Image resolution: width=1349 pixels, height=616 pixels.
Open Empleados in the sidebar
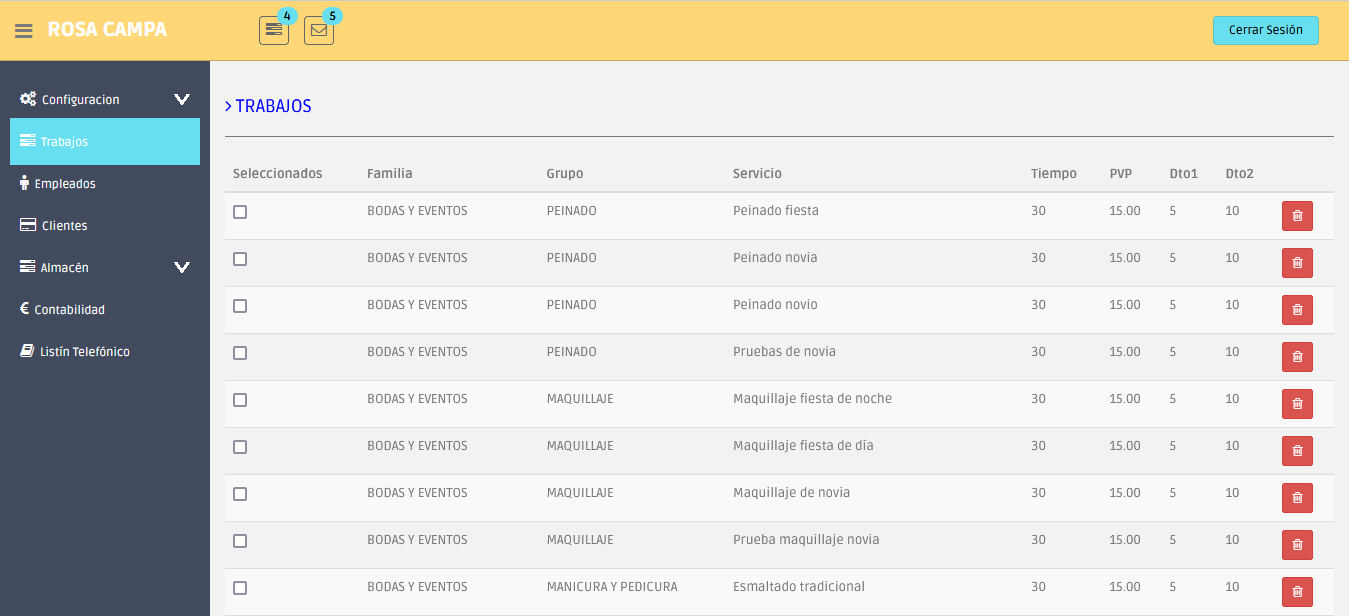[x=64, y=184]
